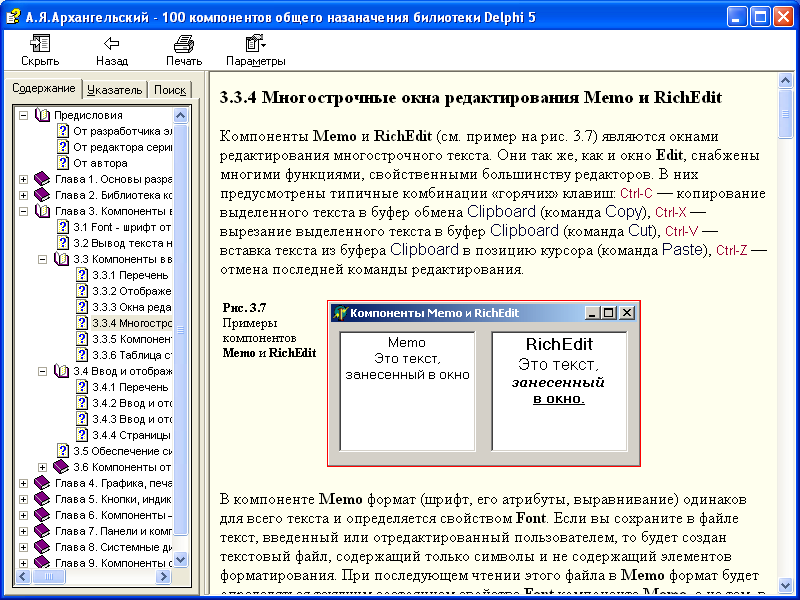Click Глава 1 closed book icon

(x=42, y=179)
